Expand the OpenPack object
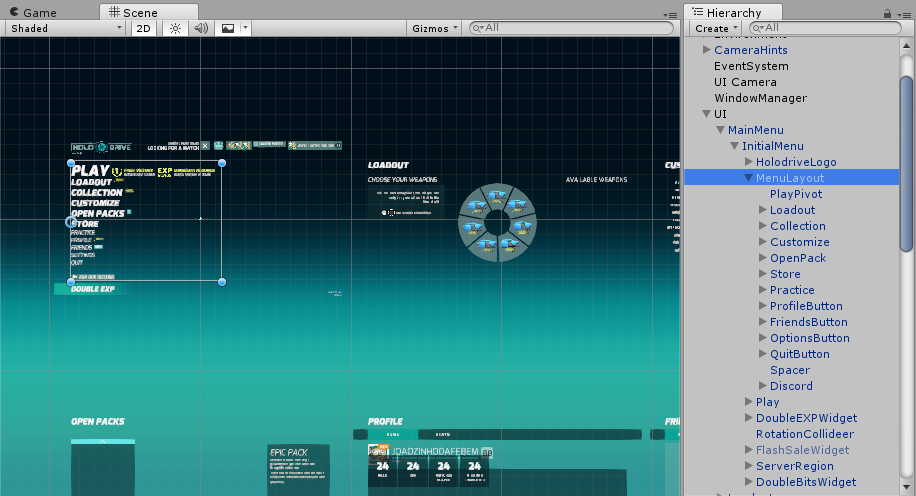This screenshot has height=496, width=916. click(762, 258)
